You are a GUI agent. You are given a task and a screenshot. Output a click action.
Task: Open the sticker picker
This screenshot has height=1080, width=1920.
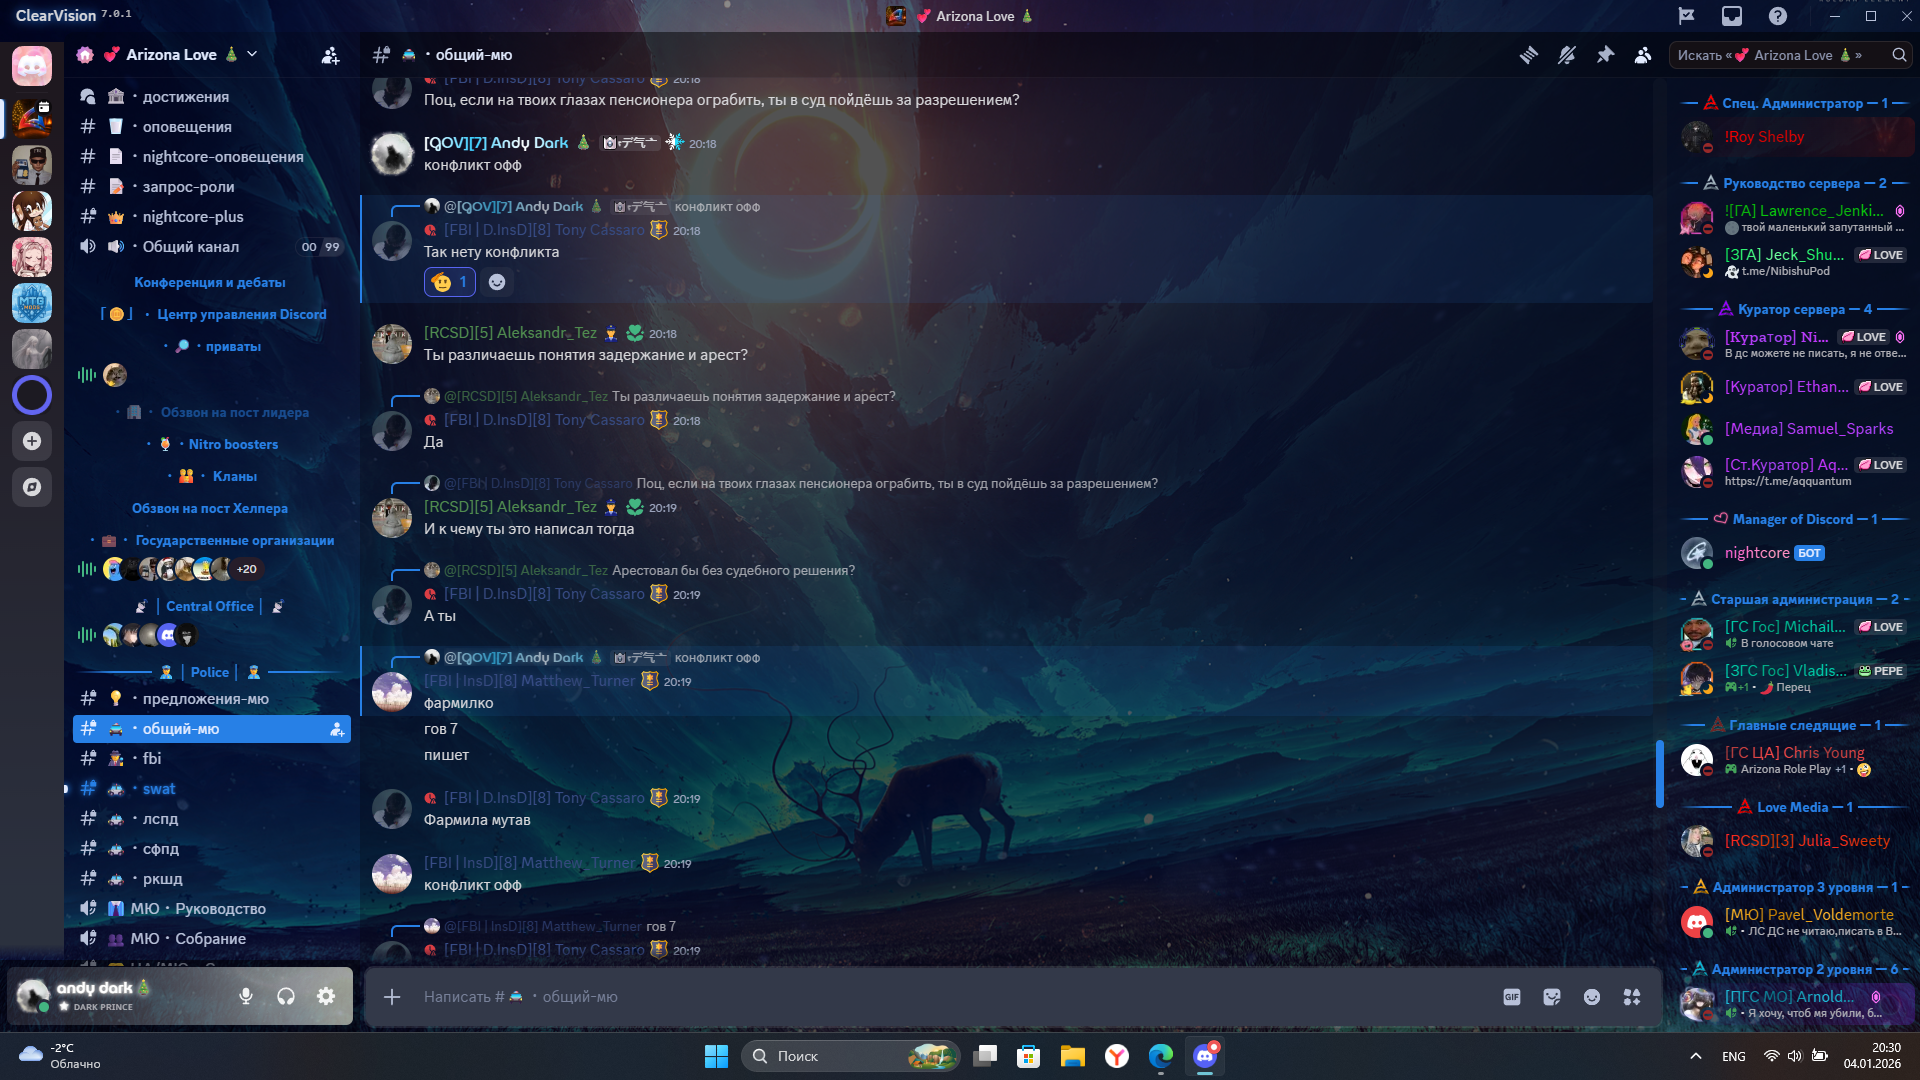point(1552,997)
